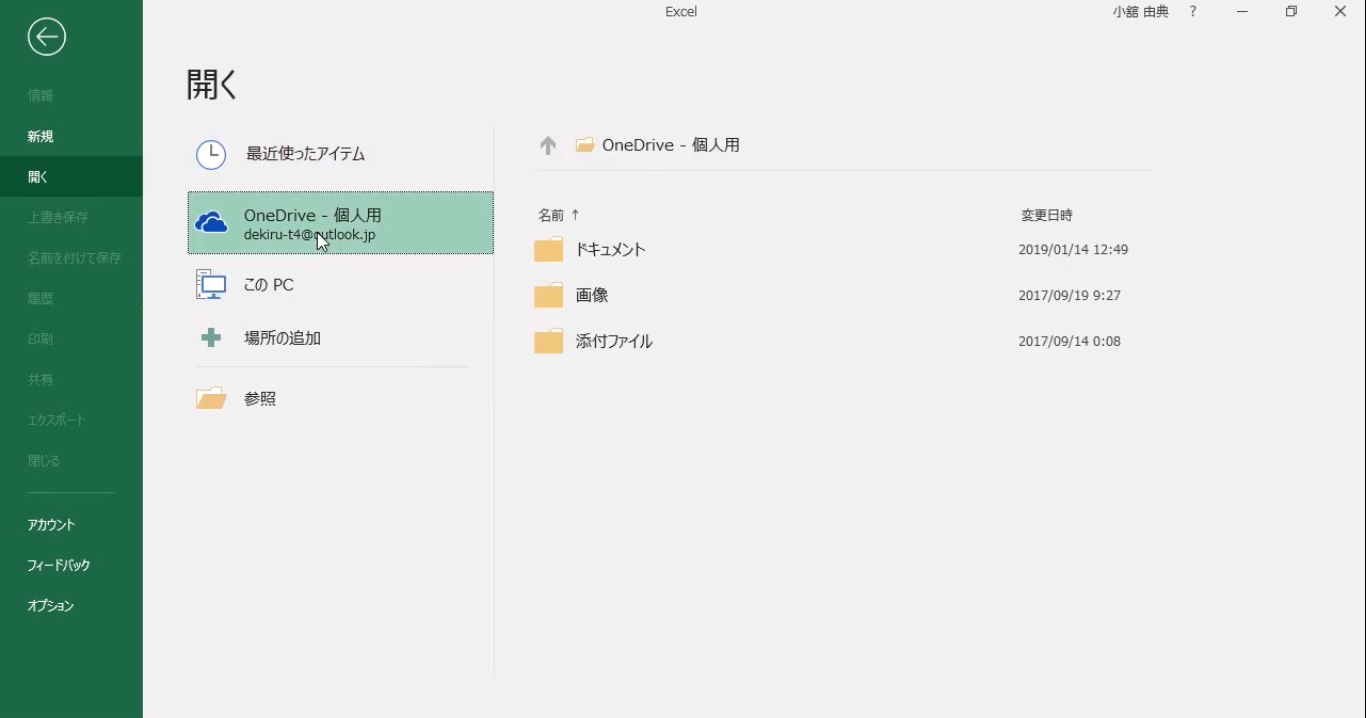This screenshot has width=1366, height=718.
Task: Open オプション dialog
Action: click(71, 606)
